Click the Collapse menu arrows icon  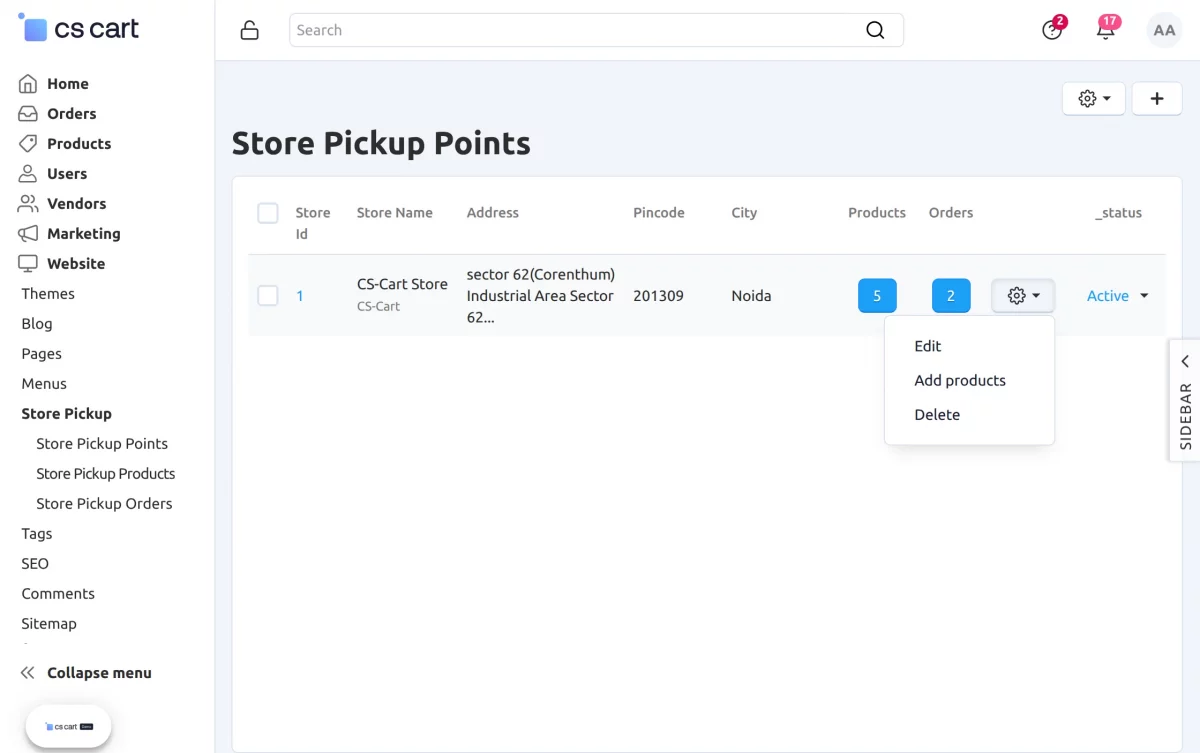click(28, 673)
